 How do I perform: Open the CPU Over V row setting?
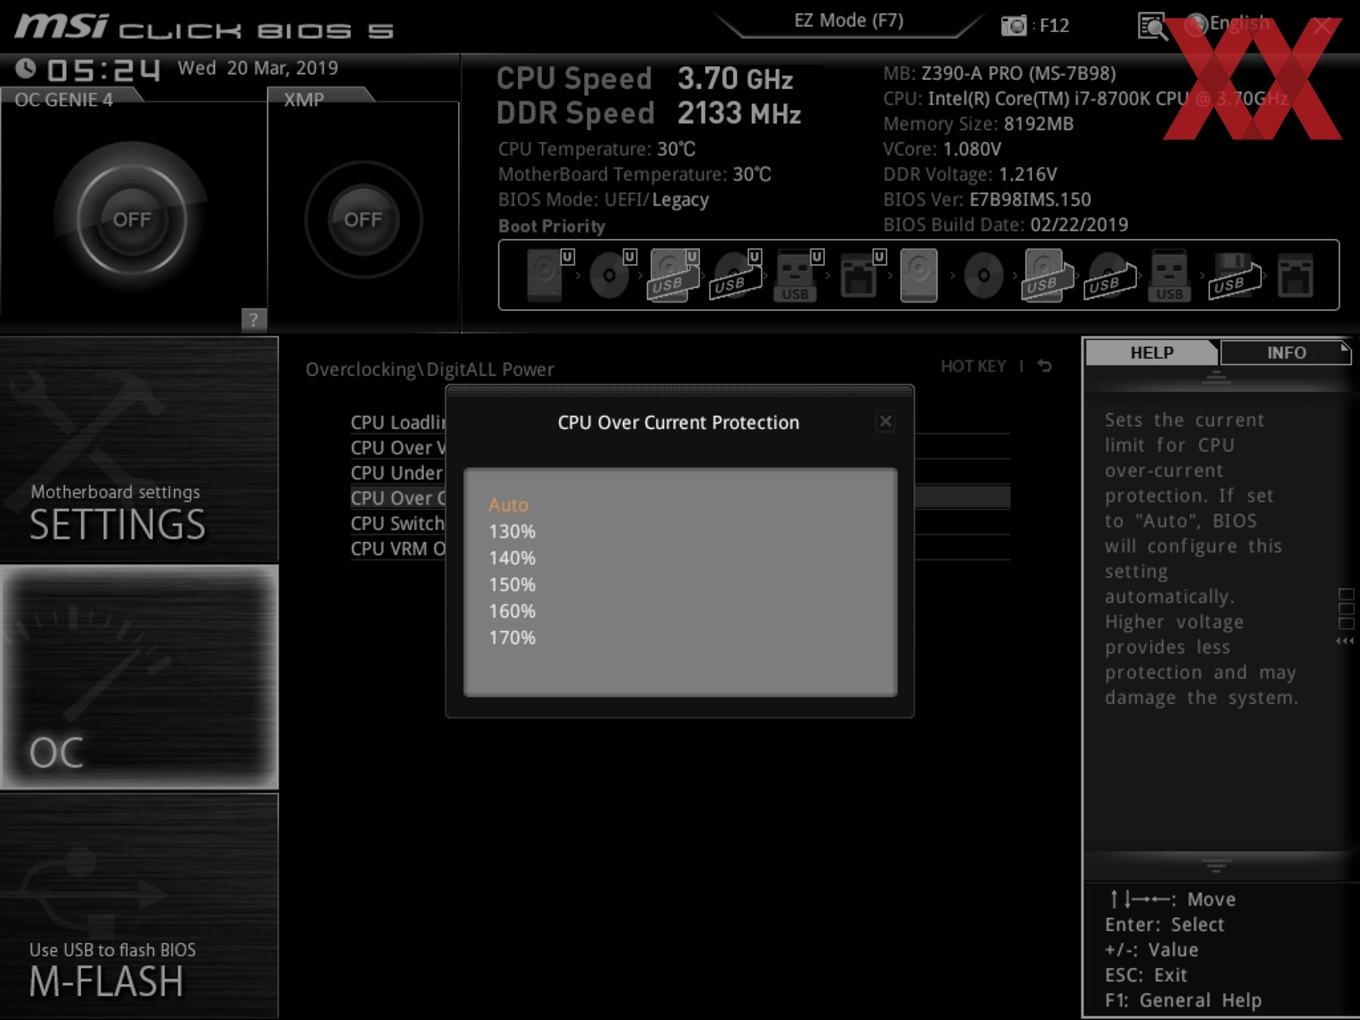pos(398,447)
